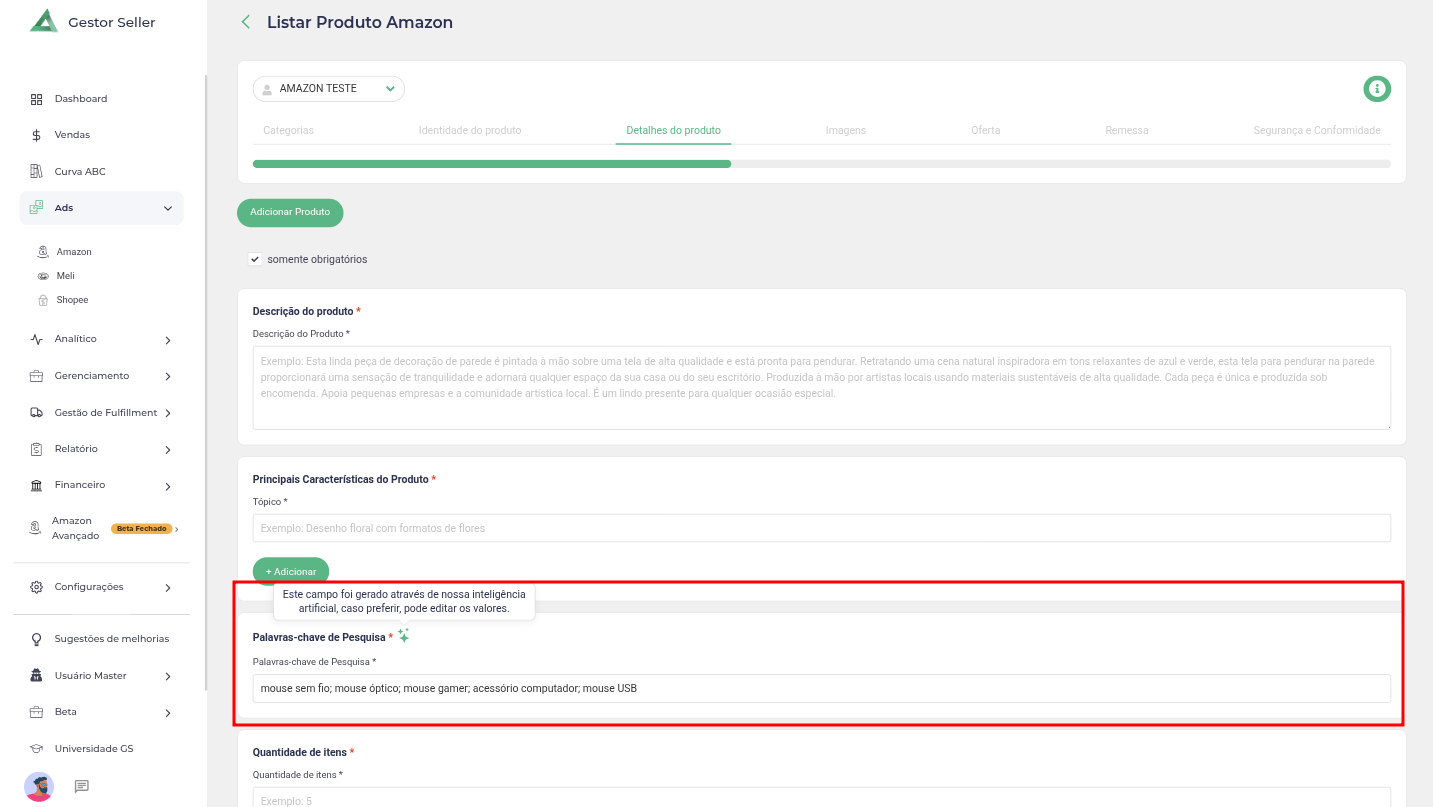Click the green info icon
The image size is (1433, 807).
(x=1377, y=89)
